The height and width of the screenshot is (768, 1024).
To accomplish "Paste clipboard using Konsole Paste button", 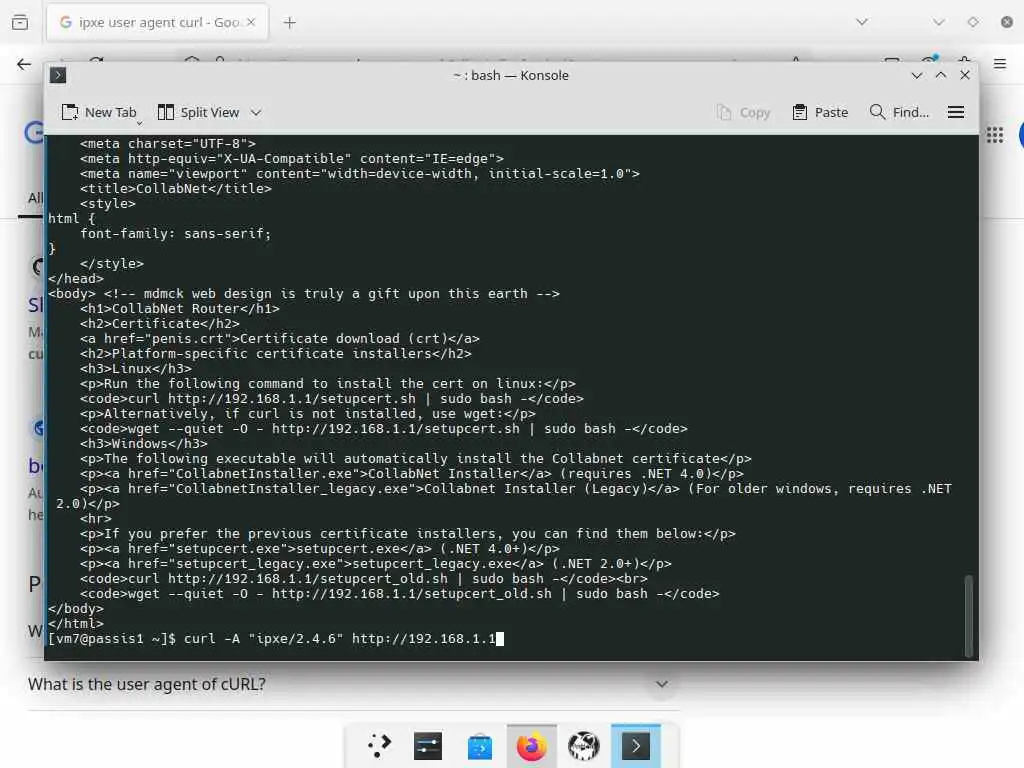I will click(820, 112).
